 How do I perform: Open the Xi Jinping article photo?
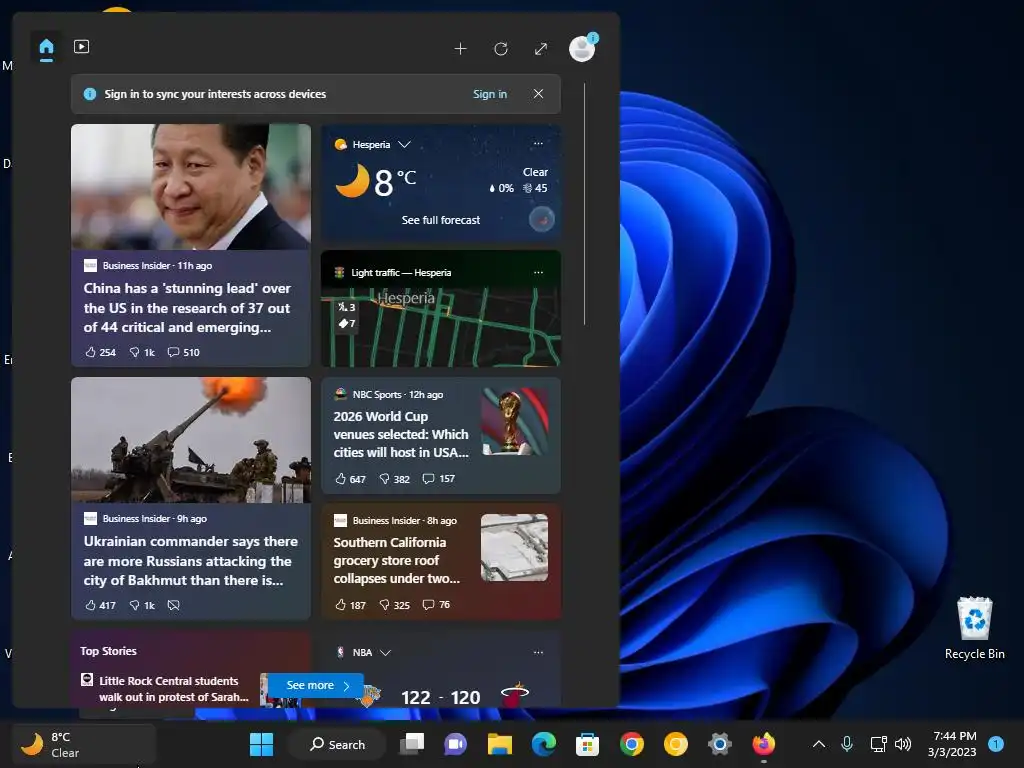(x=191, y=187)
